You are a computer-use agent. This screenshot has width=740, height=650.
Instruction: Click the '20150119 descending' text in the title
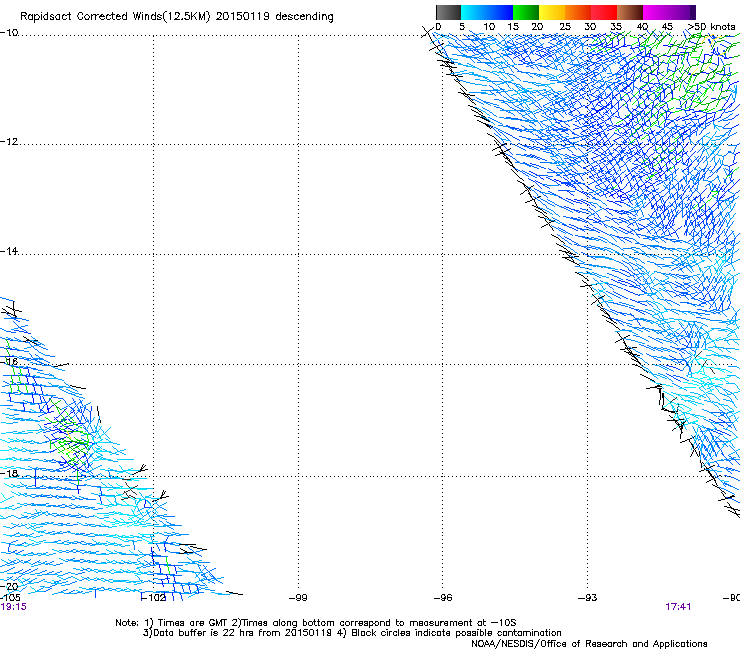tap(275, 17)
